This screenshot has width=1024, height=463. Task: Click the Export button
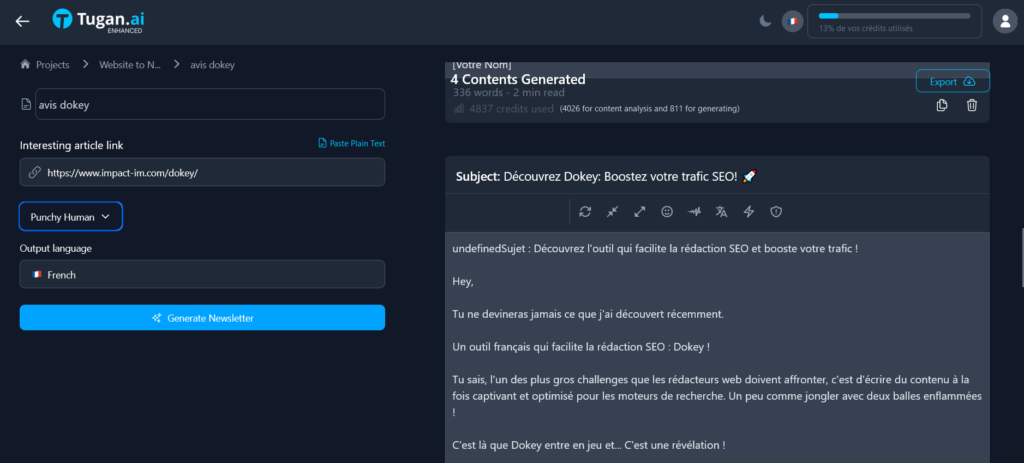click(952, 82)
